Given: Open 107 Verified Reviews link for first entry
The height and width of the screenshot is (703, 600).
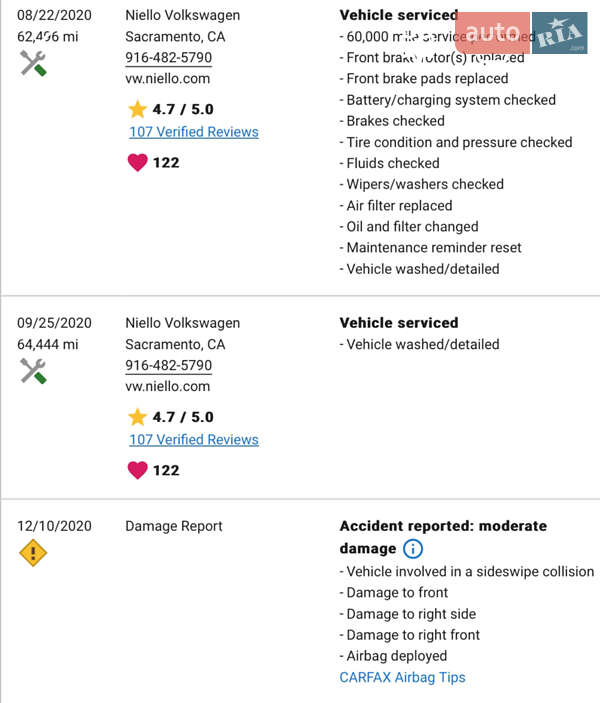Looking at the screenshot, I should (193, 132).
